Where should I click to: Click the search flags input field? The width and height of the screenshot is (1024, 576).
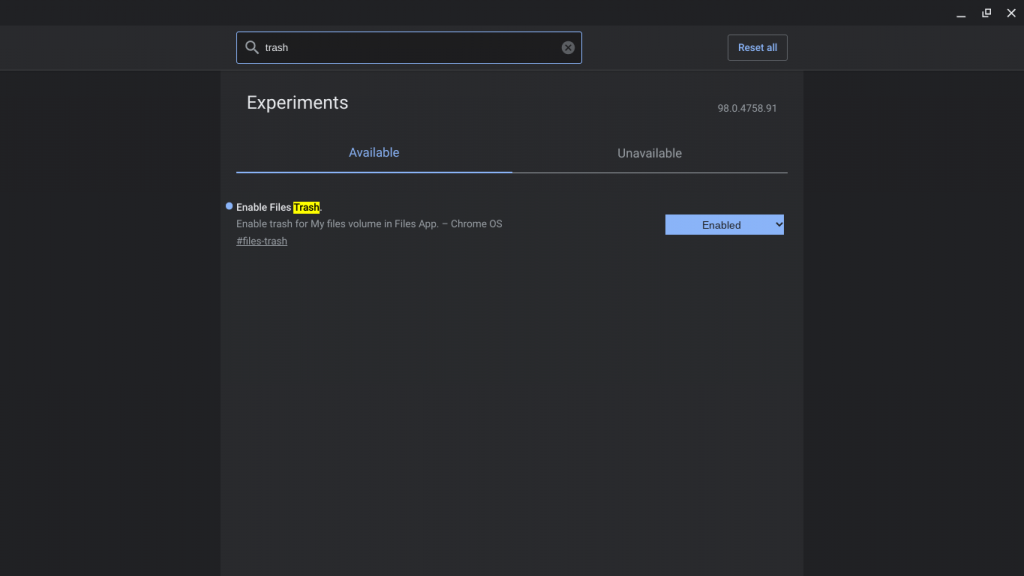(x=409, y=47)
